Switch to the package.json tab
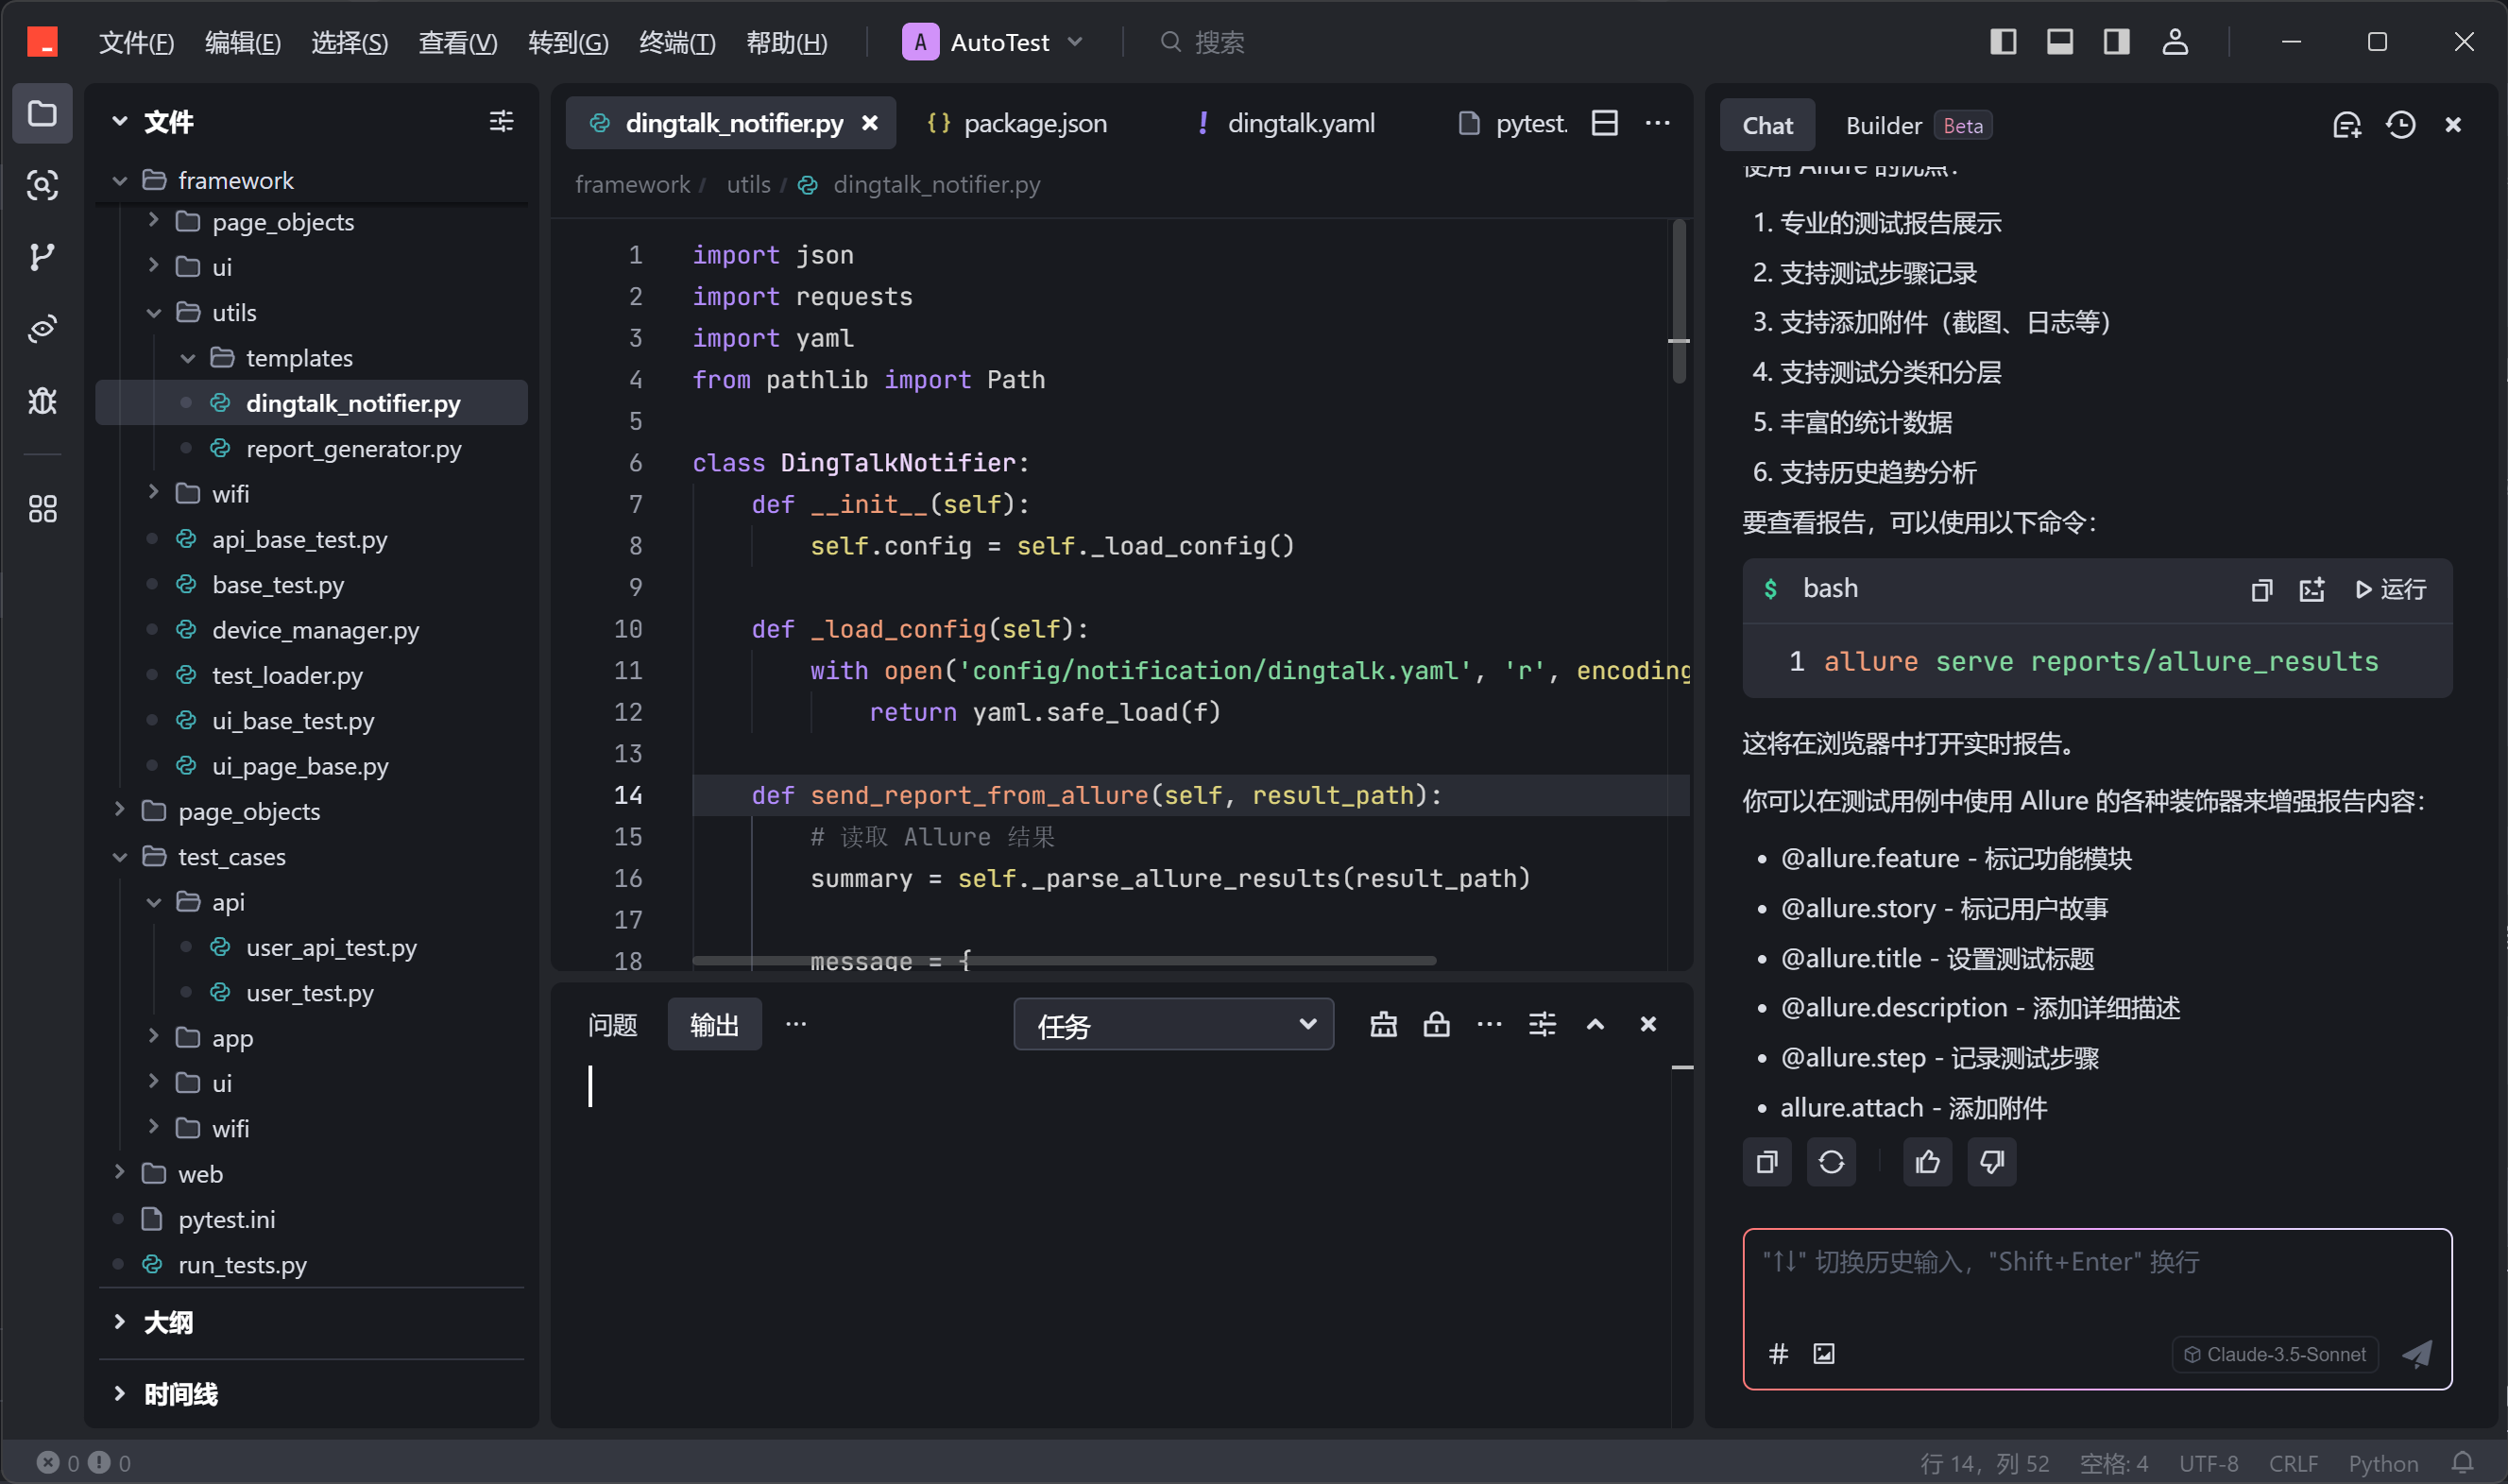This screenshot has width=2508, height=1484. pyautogui.click(x=1033, y=123)
